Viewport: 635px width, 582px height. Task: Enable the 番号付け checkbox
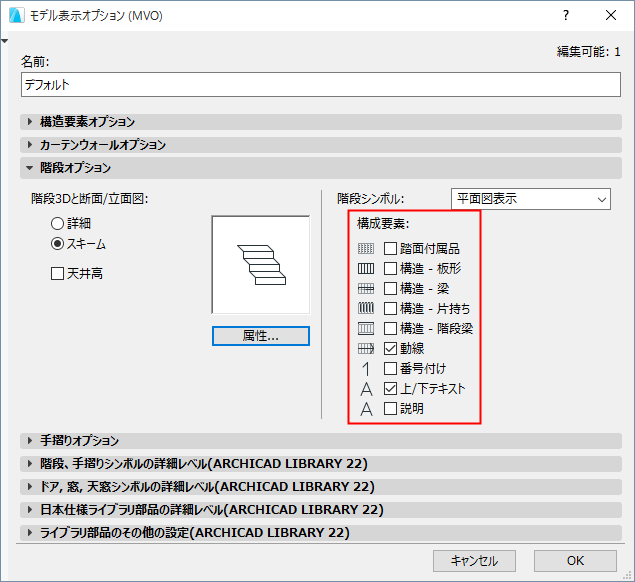[x=390, y=369]
